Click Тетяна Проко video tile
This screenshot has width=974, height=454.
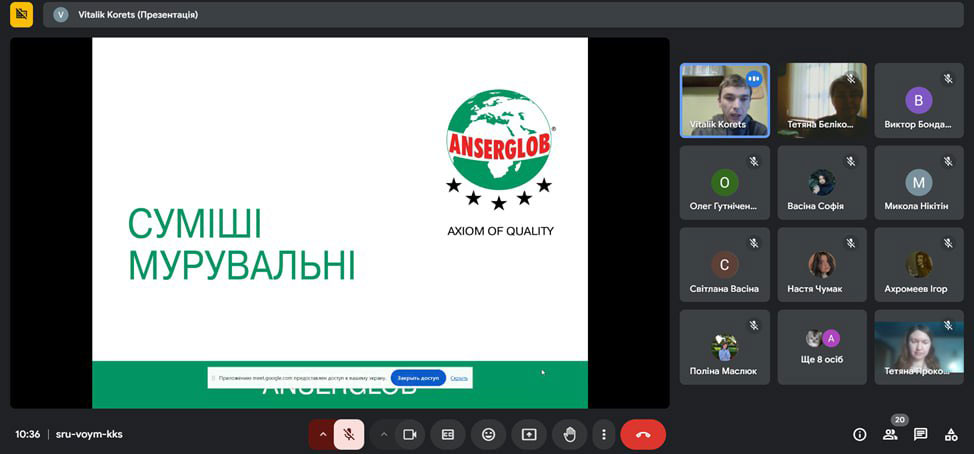pyautogui.click(x=919, y=347)
